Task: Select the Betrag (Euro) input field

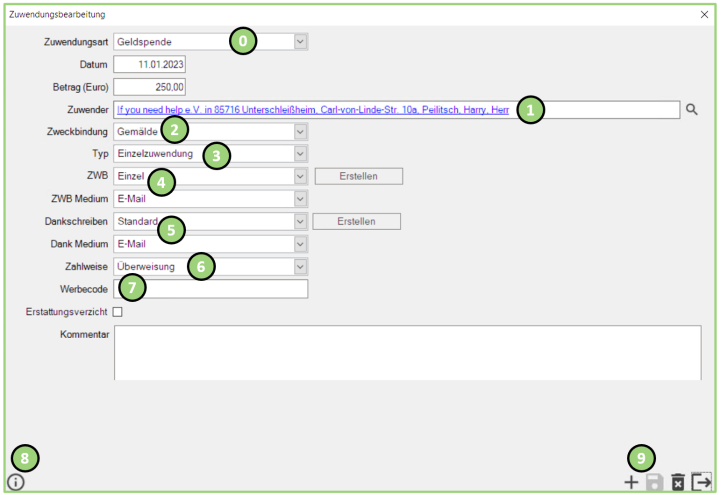Action: point(150,87)
